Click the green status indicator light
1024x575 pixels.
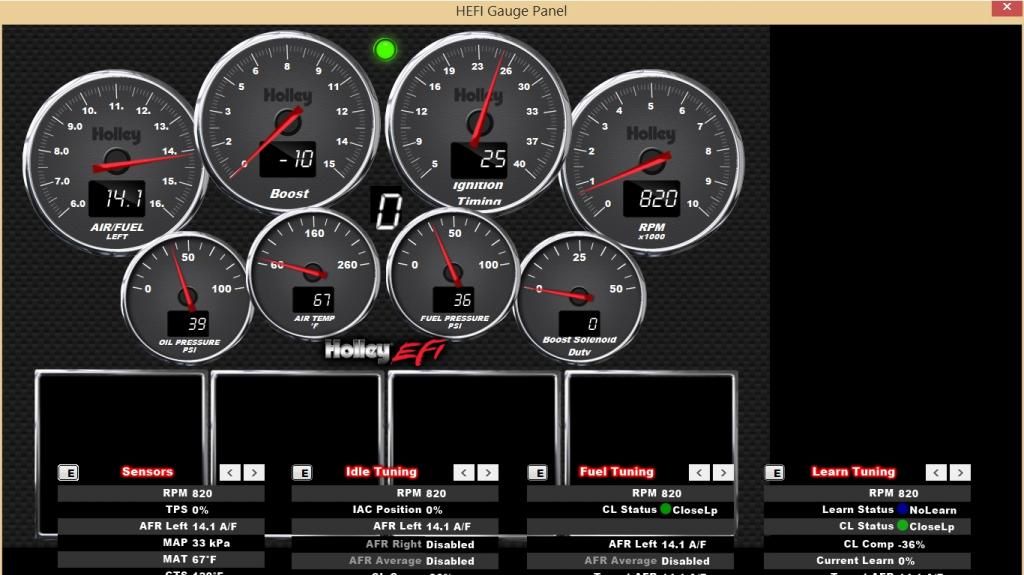pyautogui.click(x=385, y=50)
